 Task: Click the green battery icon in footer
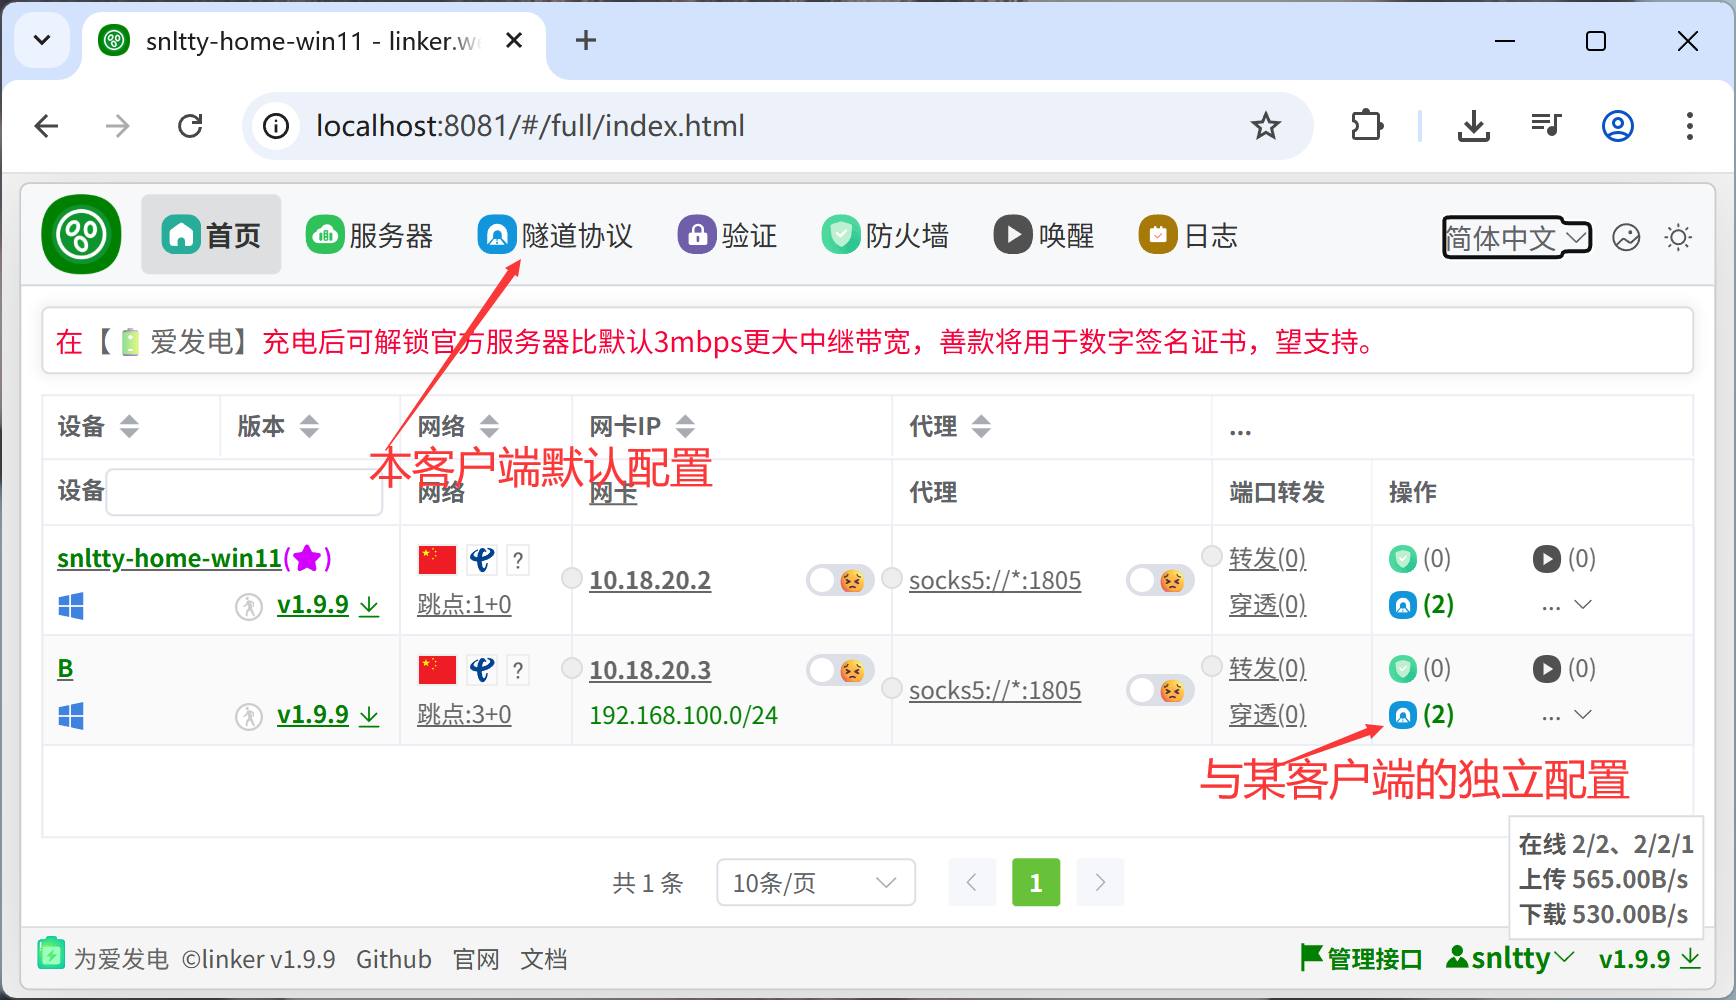click(51, 954)
